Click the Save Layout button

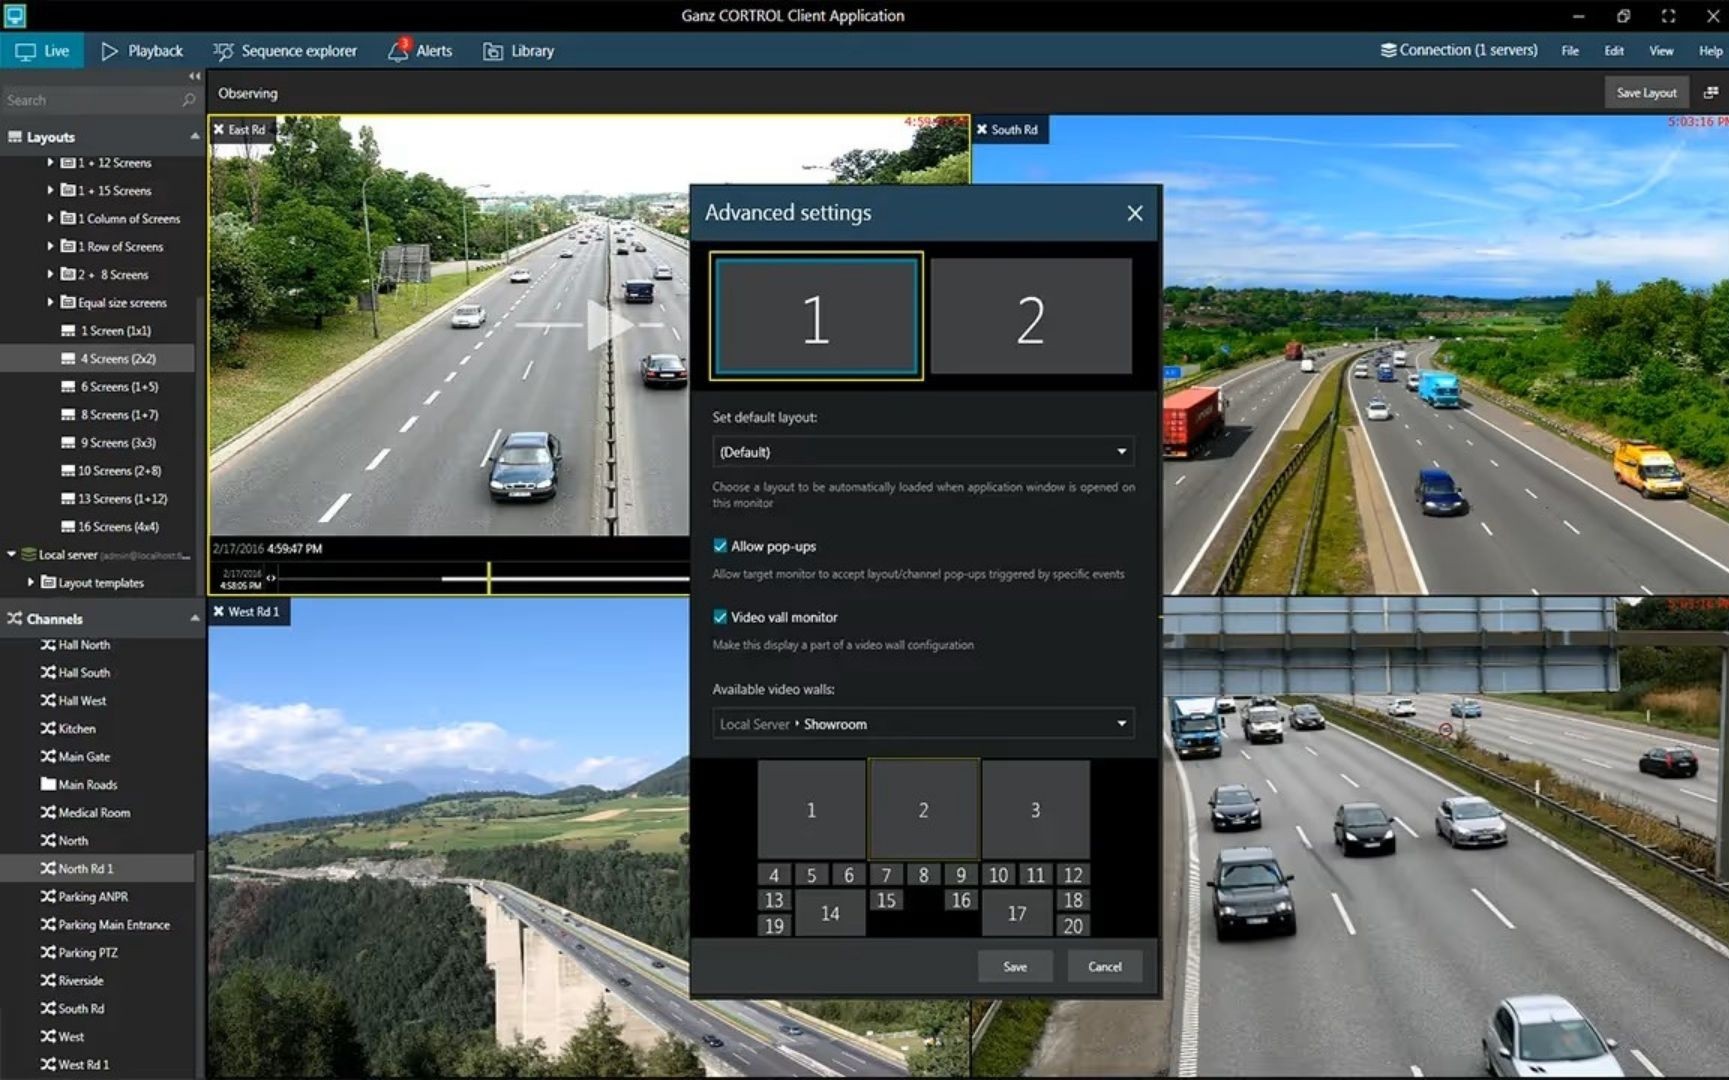coord(1646,92)
